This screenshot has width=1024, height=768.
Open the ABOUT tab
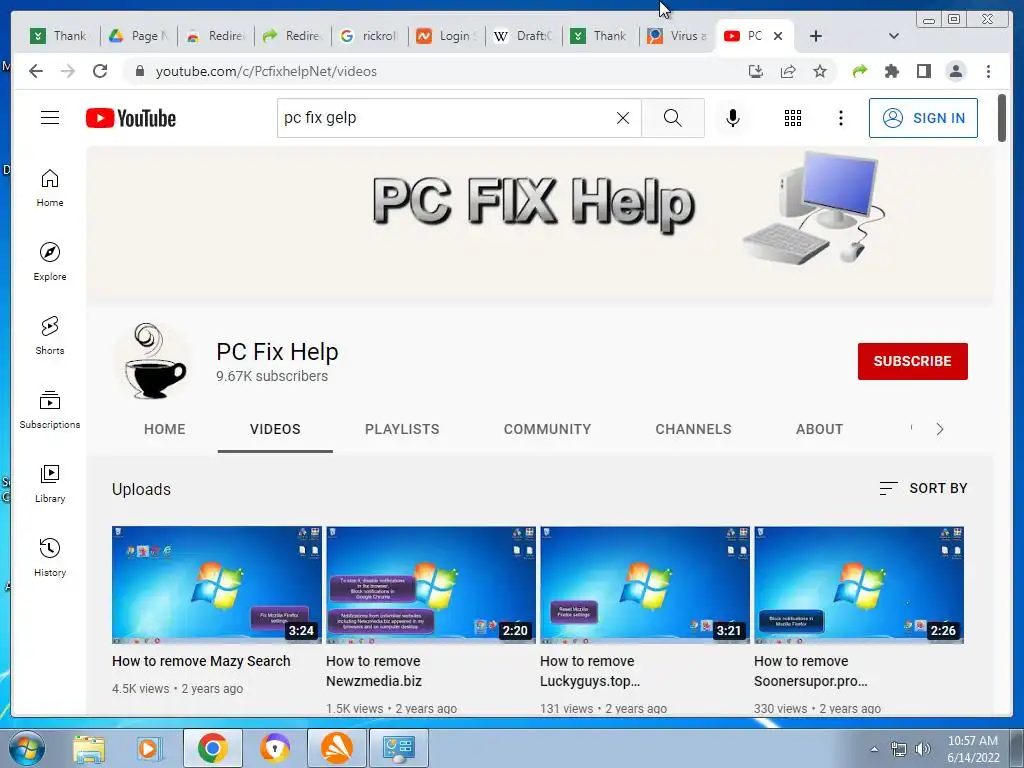tap(819, 429)
